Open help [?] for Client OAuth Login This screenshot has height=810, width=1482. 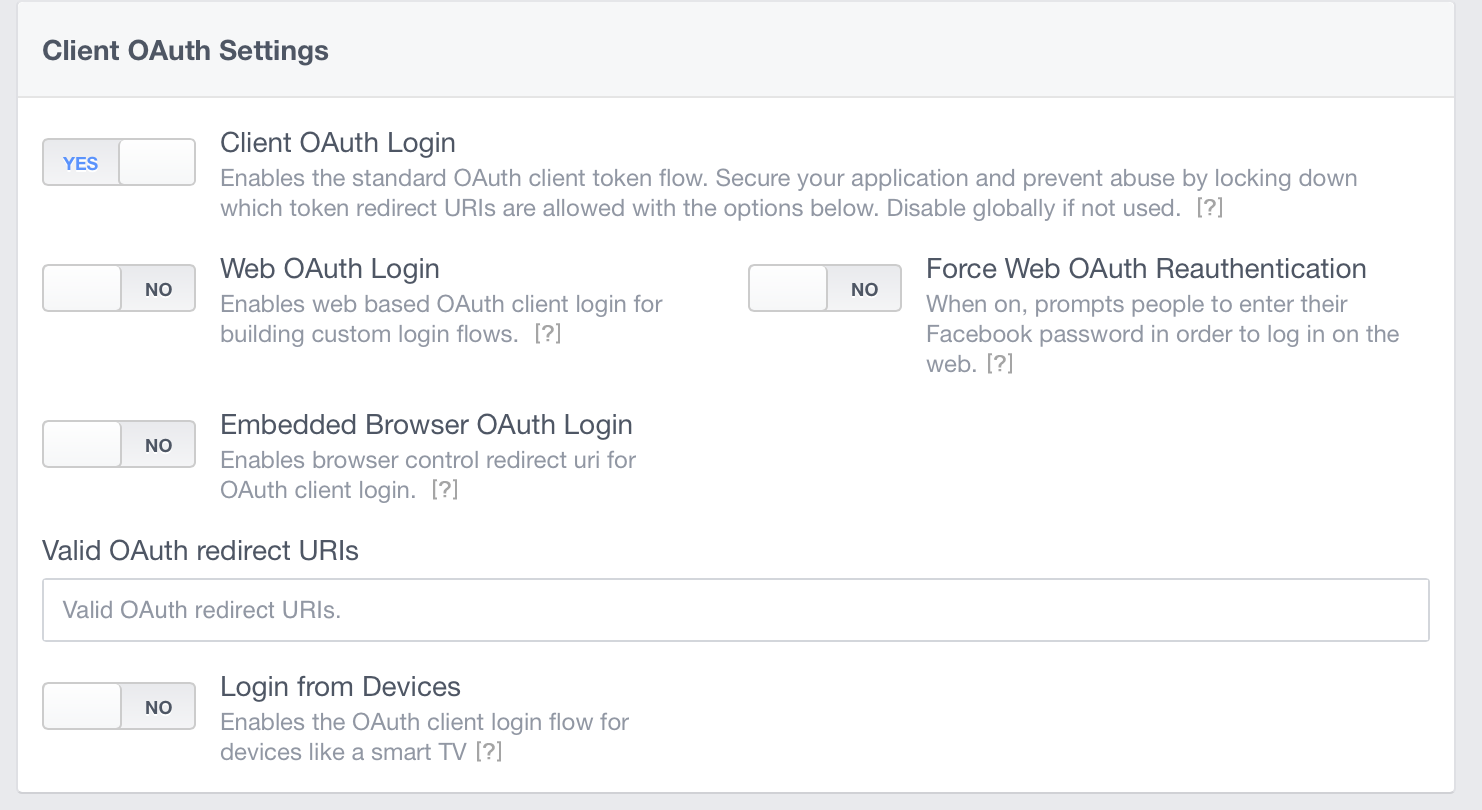tap(1210, 208)
